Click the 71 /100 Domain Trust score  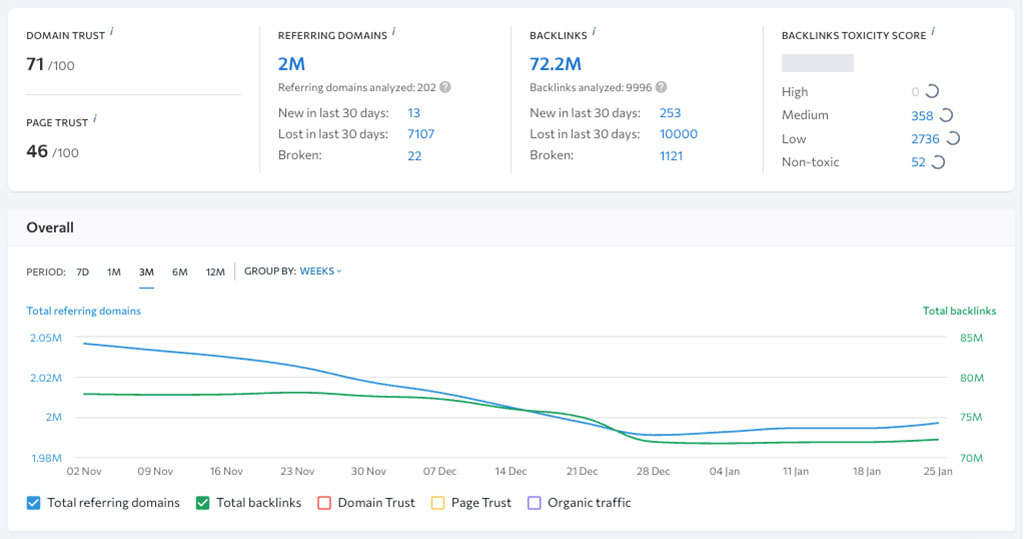(x=50, y=65)
